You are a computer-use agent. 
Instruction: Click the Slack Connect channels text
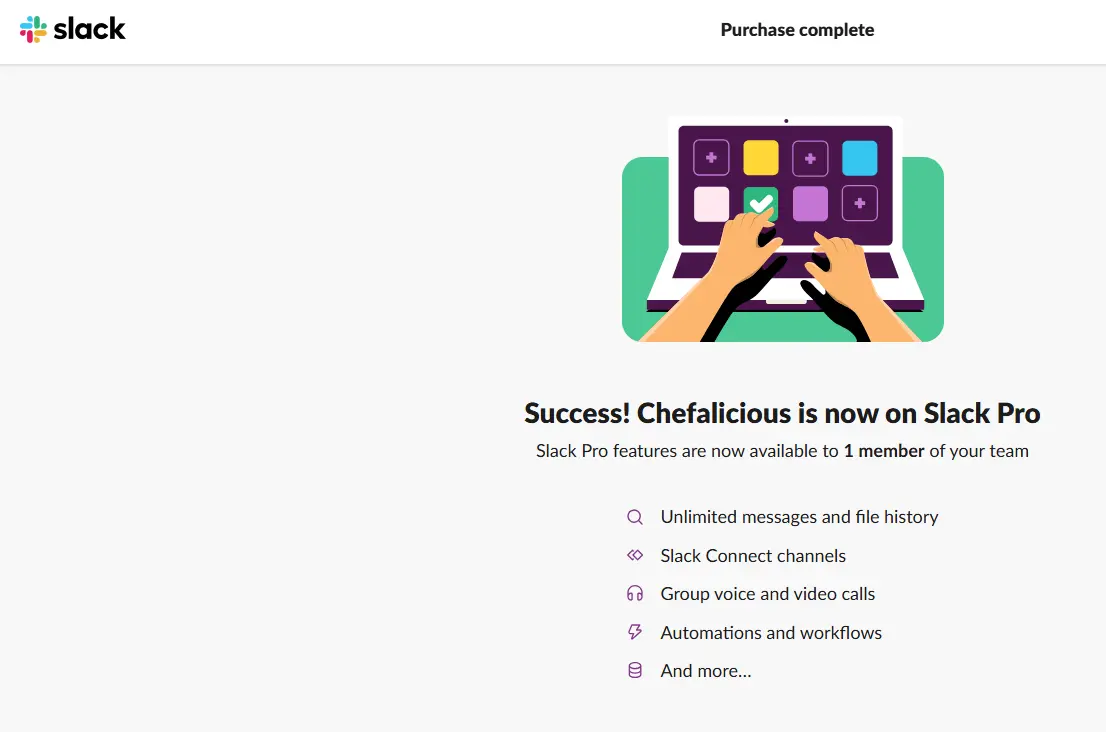pyautogui.click(x=753, y=556)
